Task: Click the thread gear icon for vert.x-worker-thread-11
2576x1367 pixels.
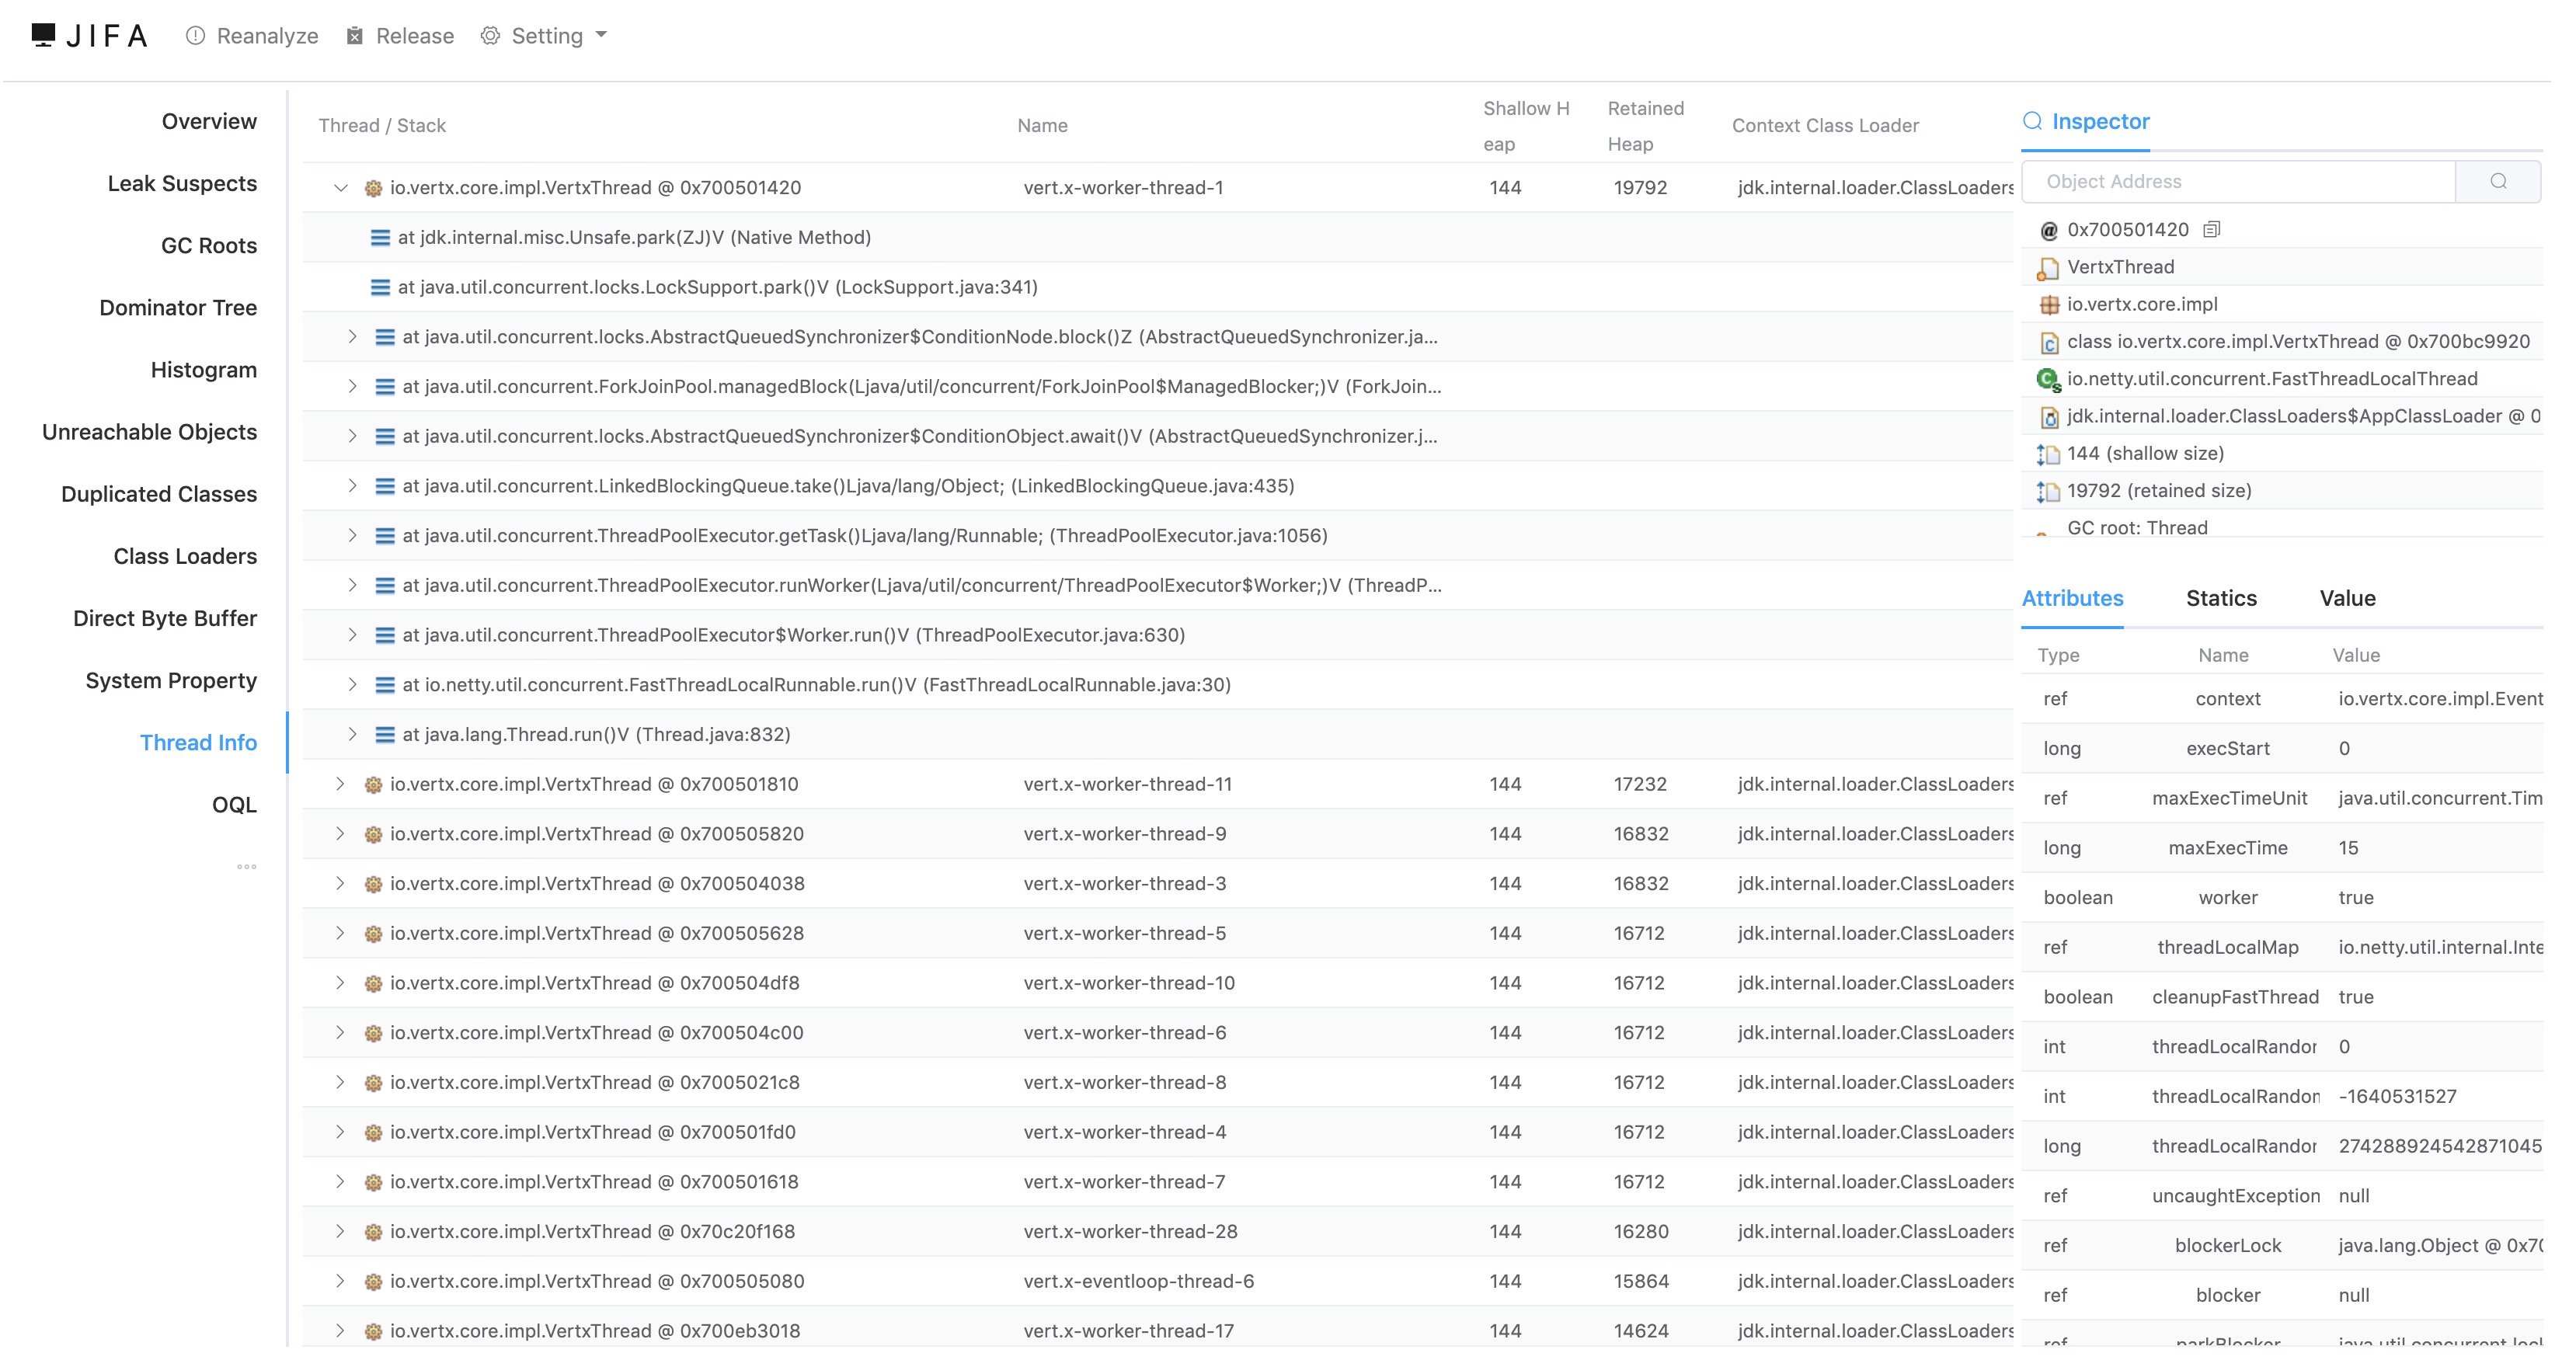Action: point(373,785)
